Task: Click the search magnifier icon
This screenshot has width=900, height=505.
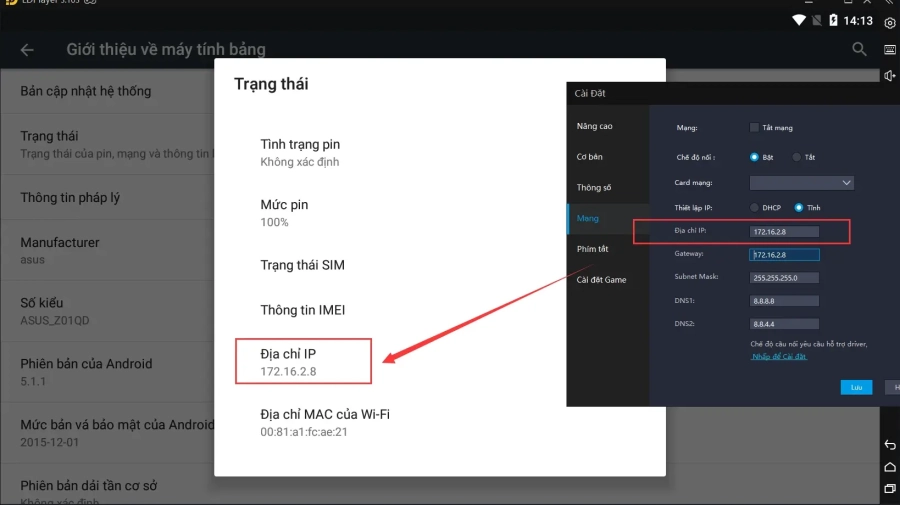Action: [x=859, y=49]
